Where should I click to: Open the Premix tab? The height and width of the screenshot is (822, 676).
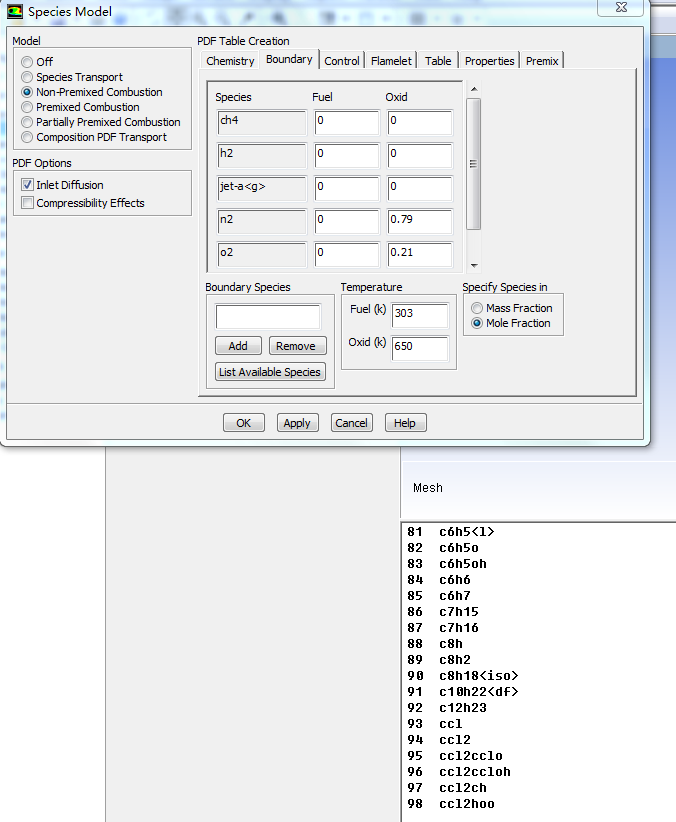click(x=542, y=61)
